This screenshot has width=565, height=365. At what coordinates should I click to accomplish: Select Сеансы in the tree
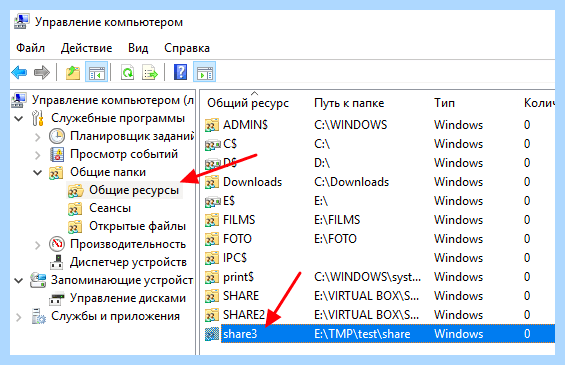(x=110, y=208)
